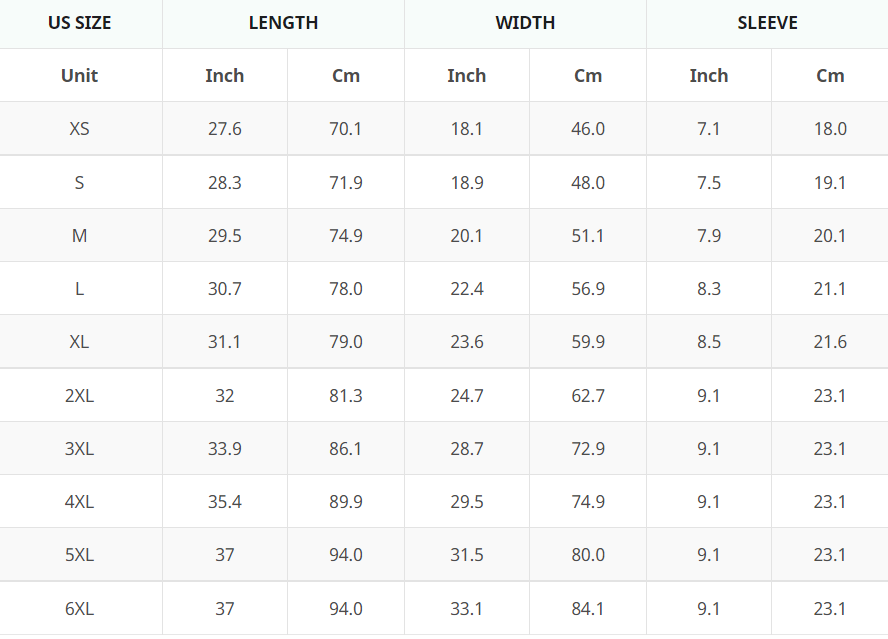The image size is (888, 639).
Task: Click the 5XL size row label
Action: tap(79, 555)
